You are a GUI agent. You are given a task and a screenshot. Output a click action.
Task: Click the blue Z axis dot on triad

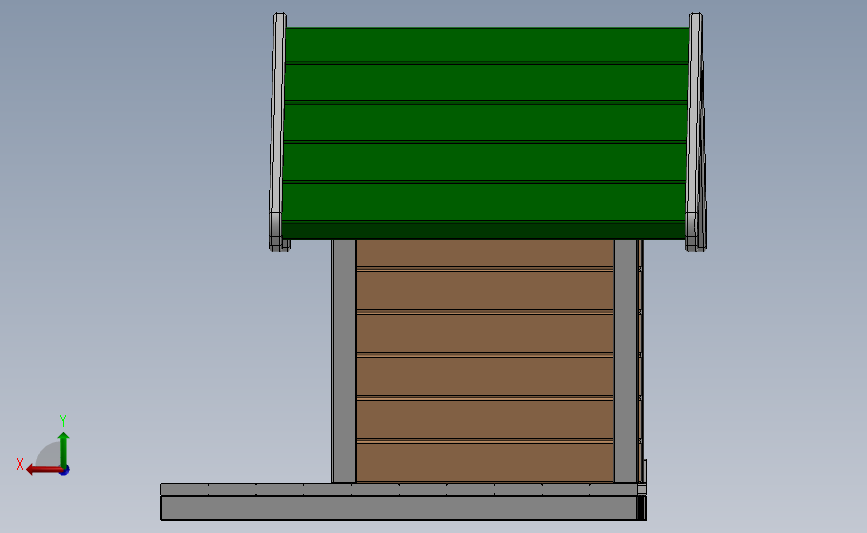pyautogui.click(x=65, y=471)
